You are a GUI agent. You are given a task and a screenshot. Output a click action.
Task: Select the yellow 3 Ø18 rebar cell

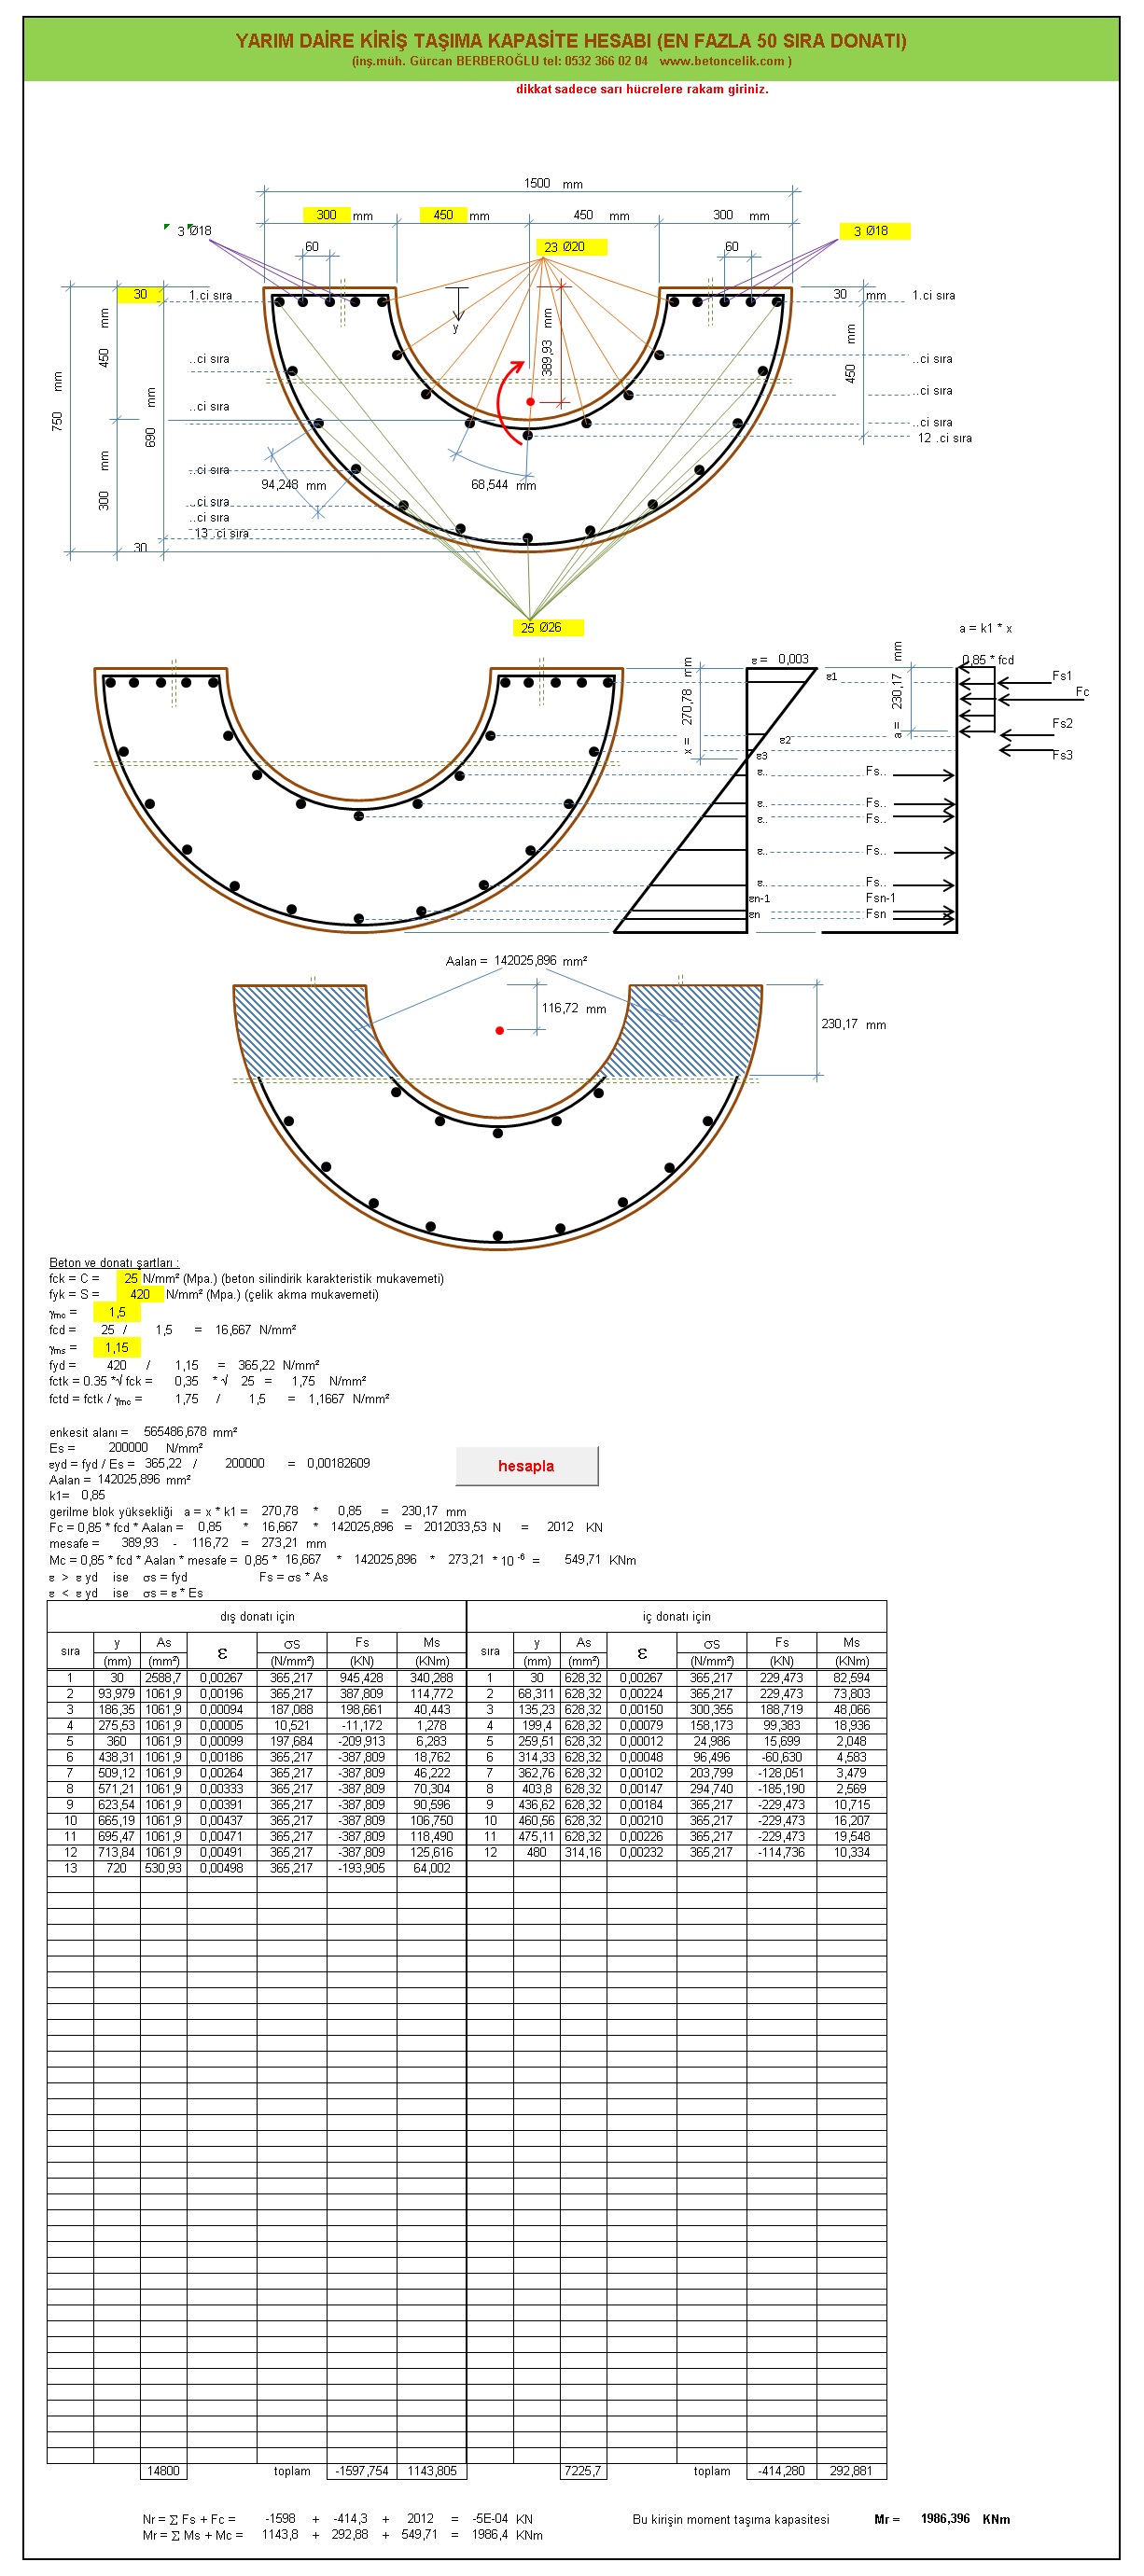[x=874, y=231]
